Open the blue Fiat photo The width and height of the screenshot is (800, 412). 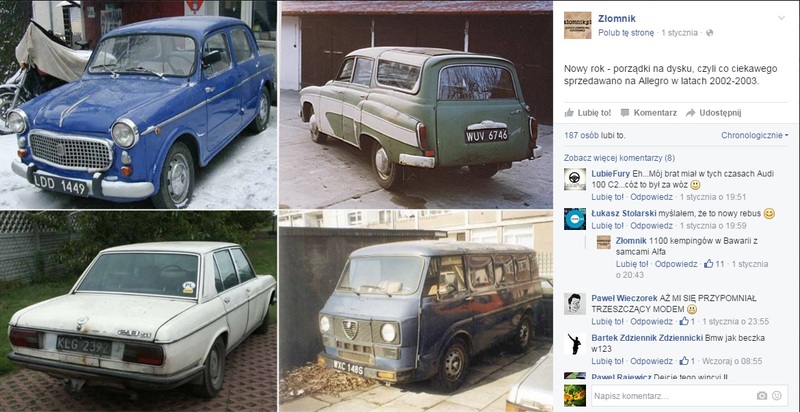click(x=138, y=105)
